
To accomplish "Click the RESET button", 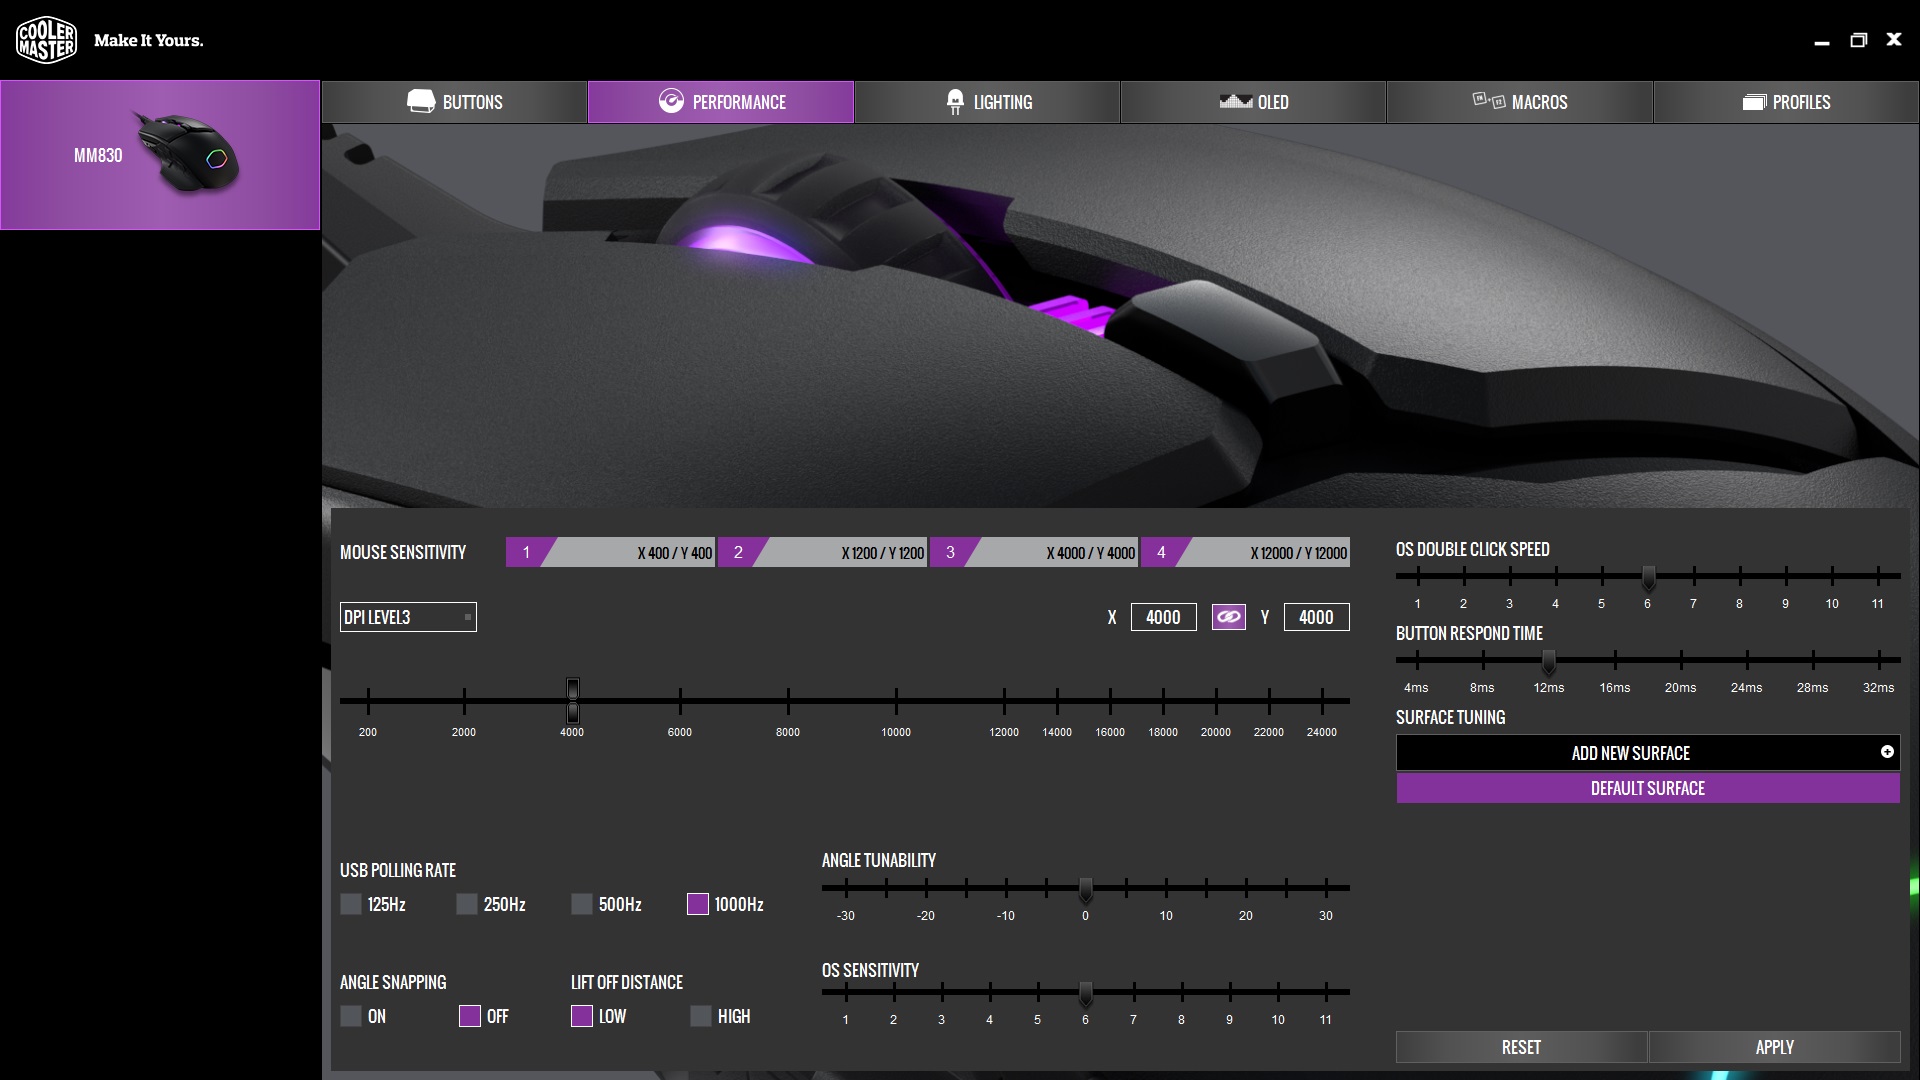I will [x=1521, y=1047].
